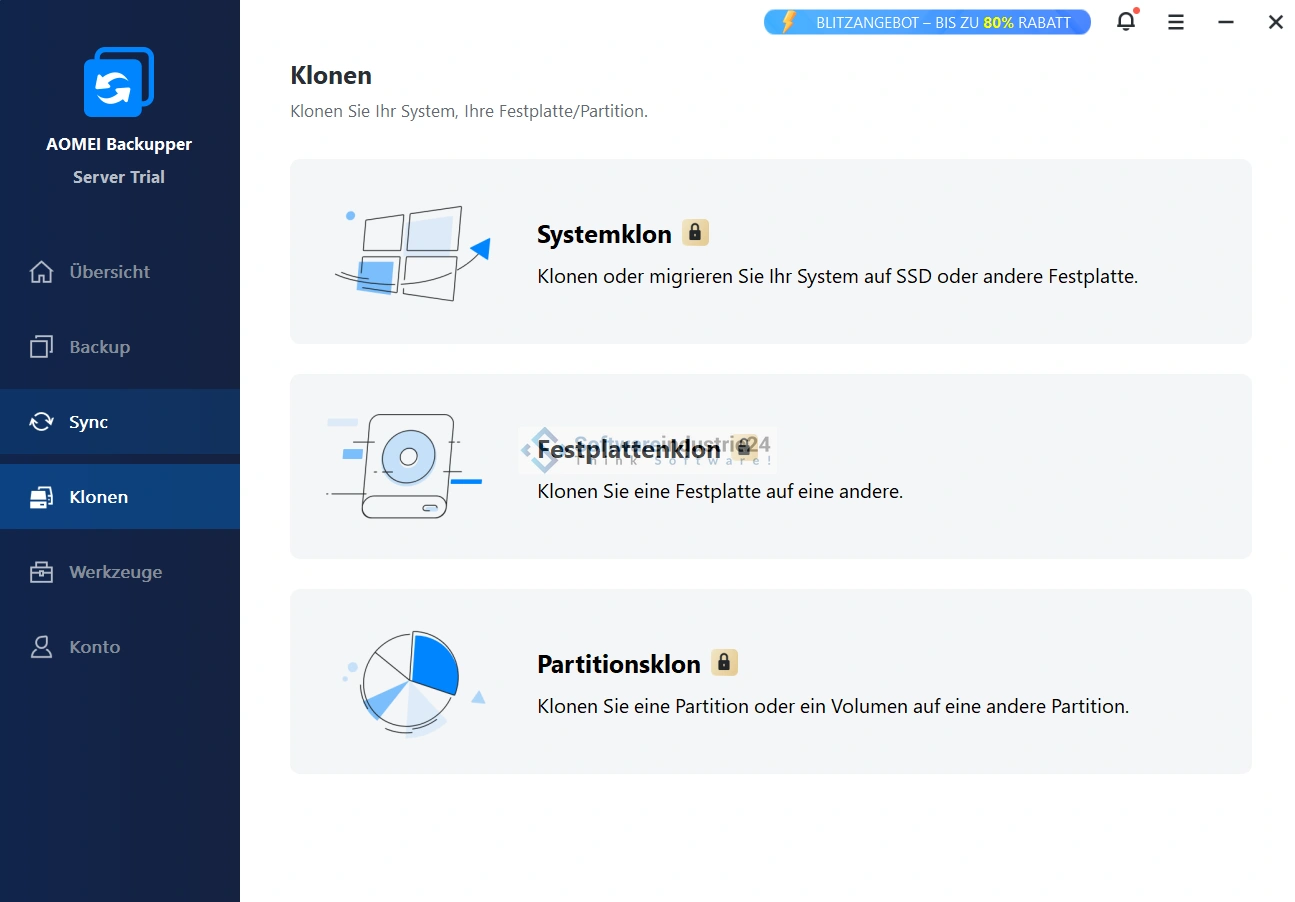
Task: Open the Werkzeuge section label
Action: click(115, 572)
